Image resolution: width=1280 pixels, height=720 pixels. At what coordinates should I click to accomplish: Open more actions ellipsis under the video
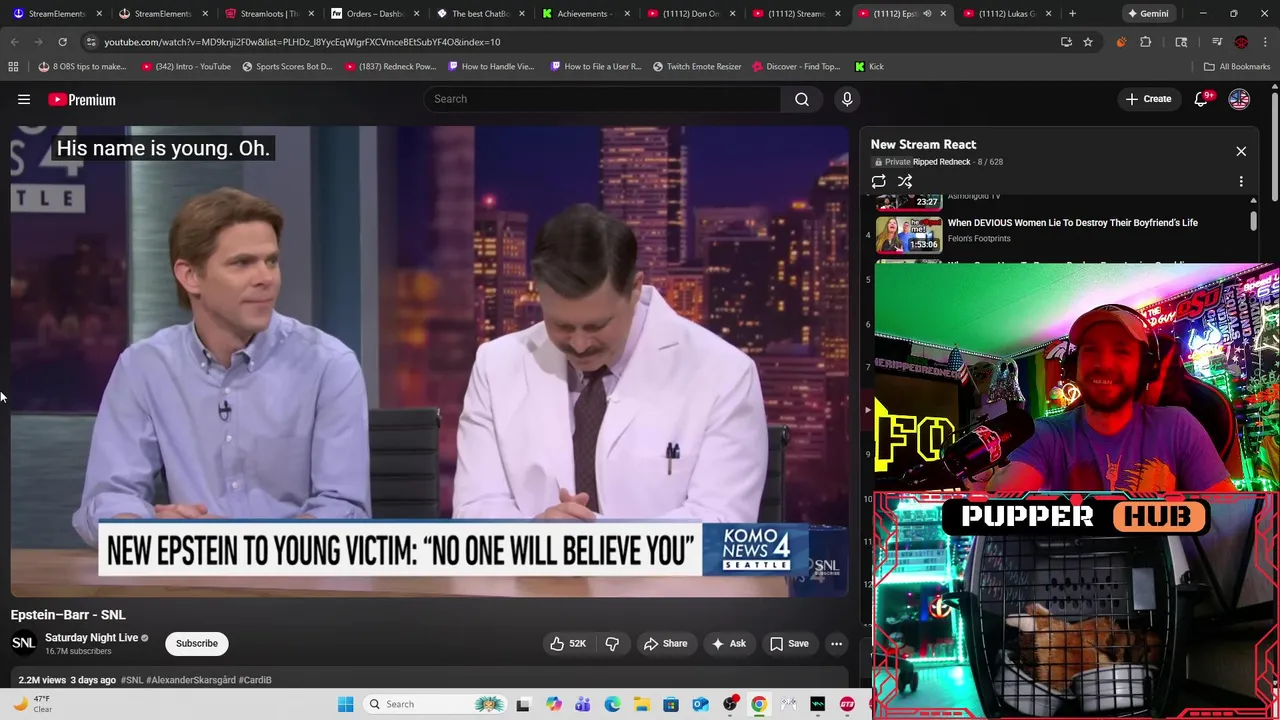pos(836,644)
